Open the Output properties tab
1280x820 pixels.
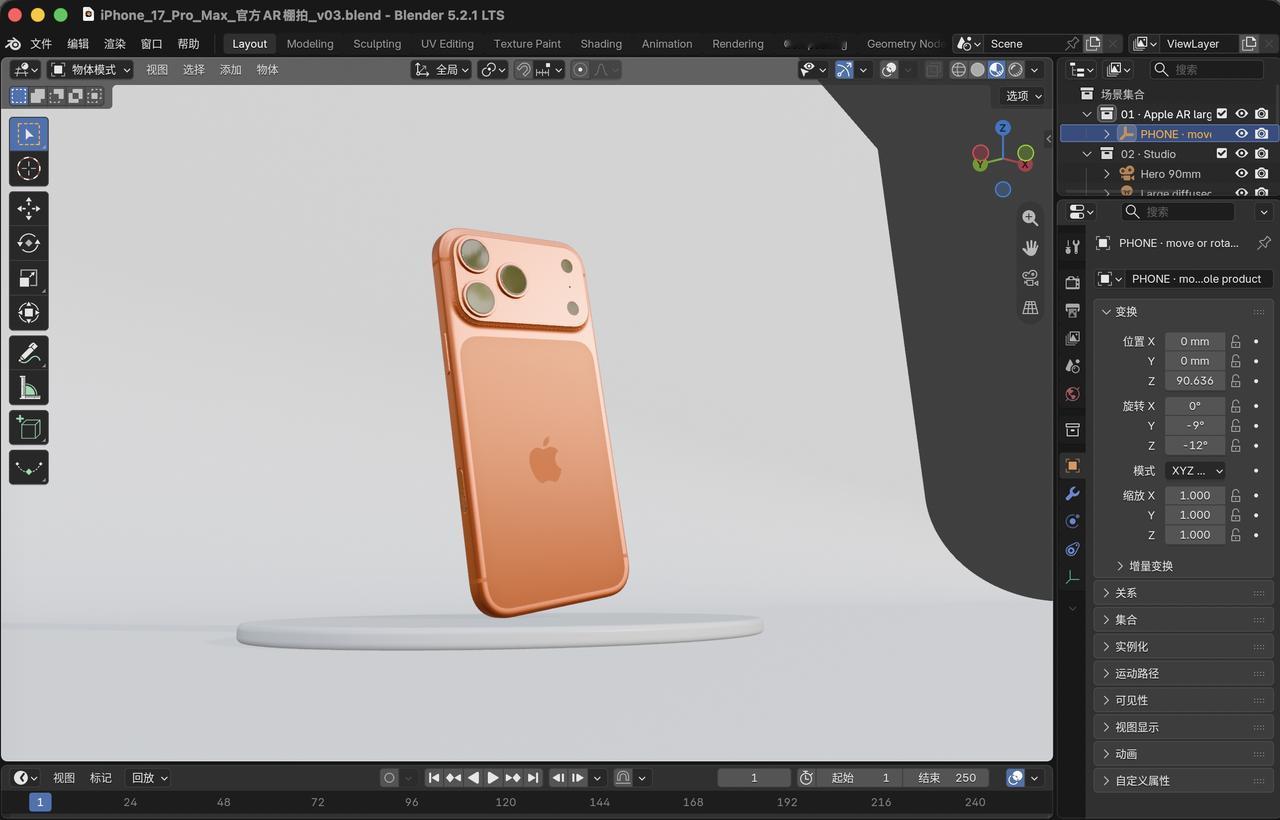(x=1073, y=311)
